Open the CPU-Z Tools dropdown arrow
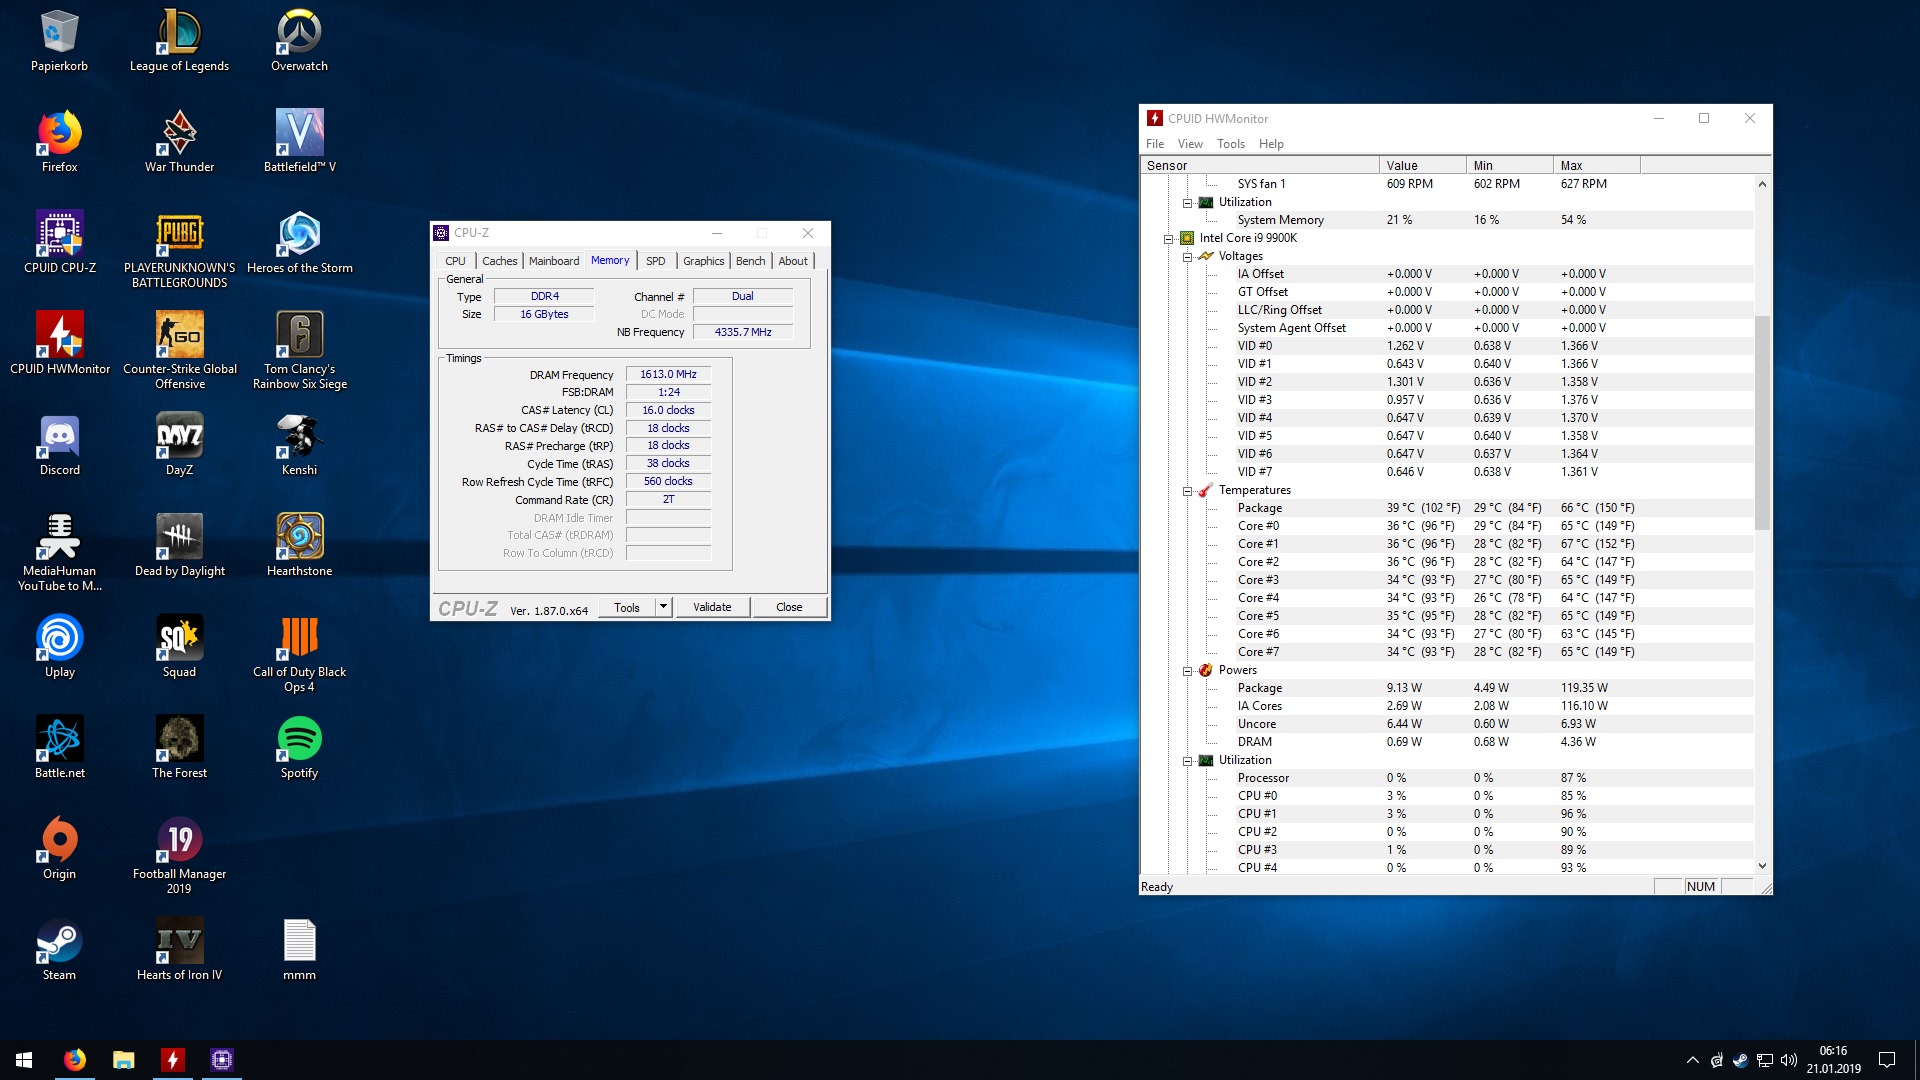This screenshot has height=1080, width=1920. click(x=662, y=607)
